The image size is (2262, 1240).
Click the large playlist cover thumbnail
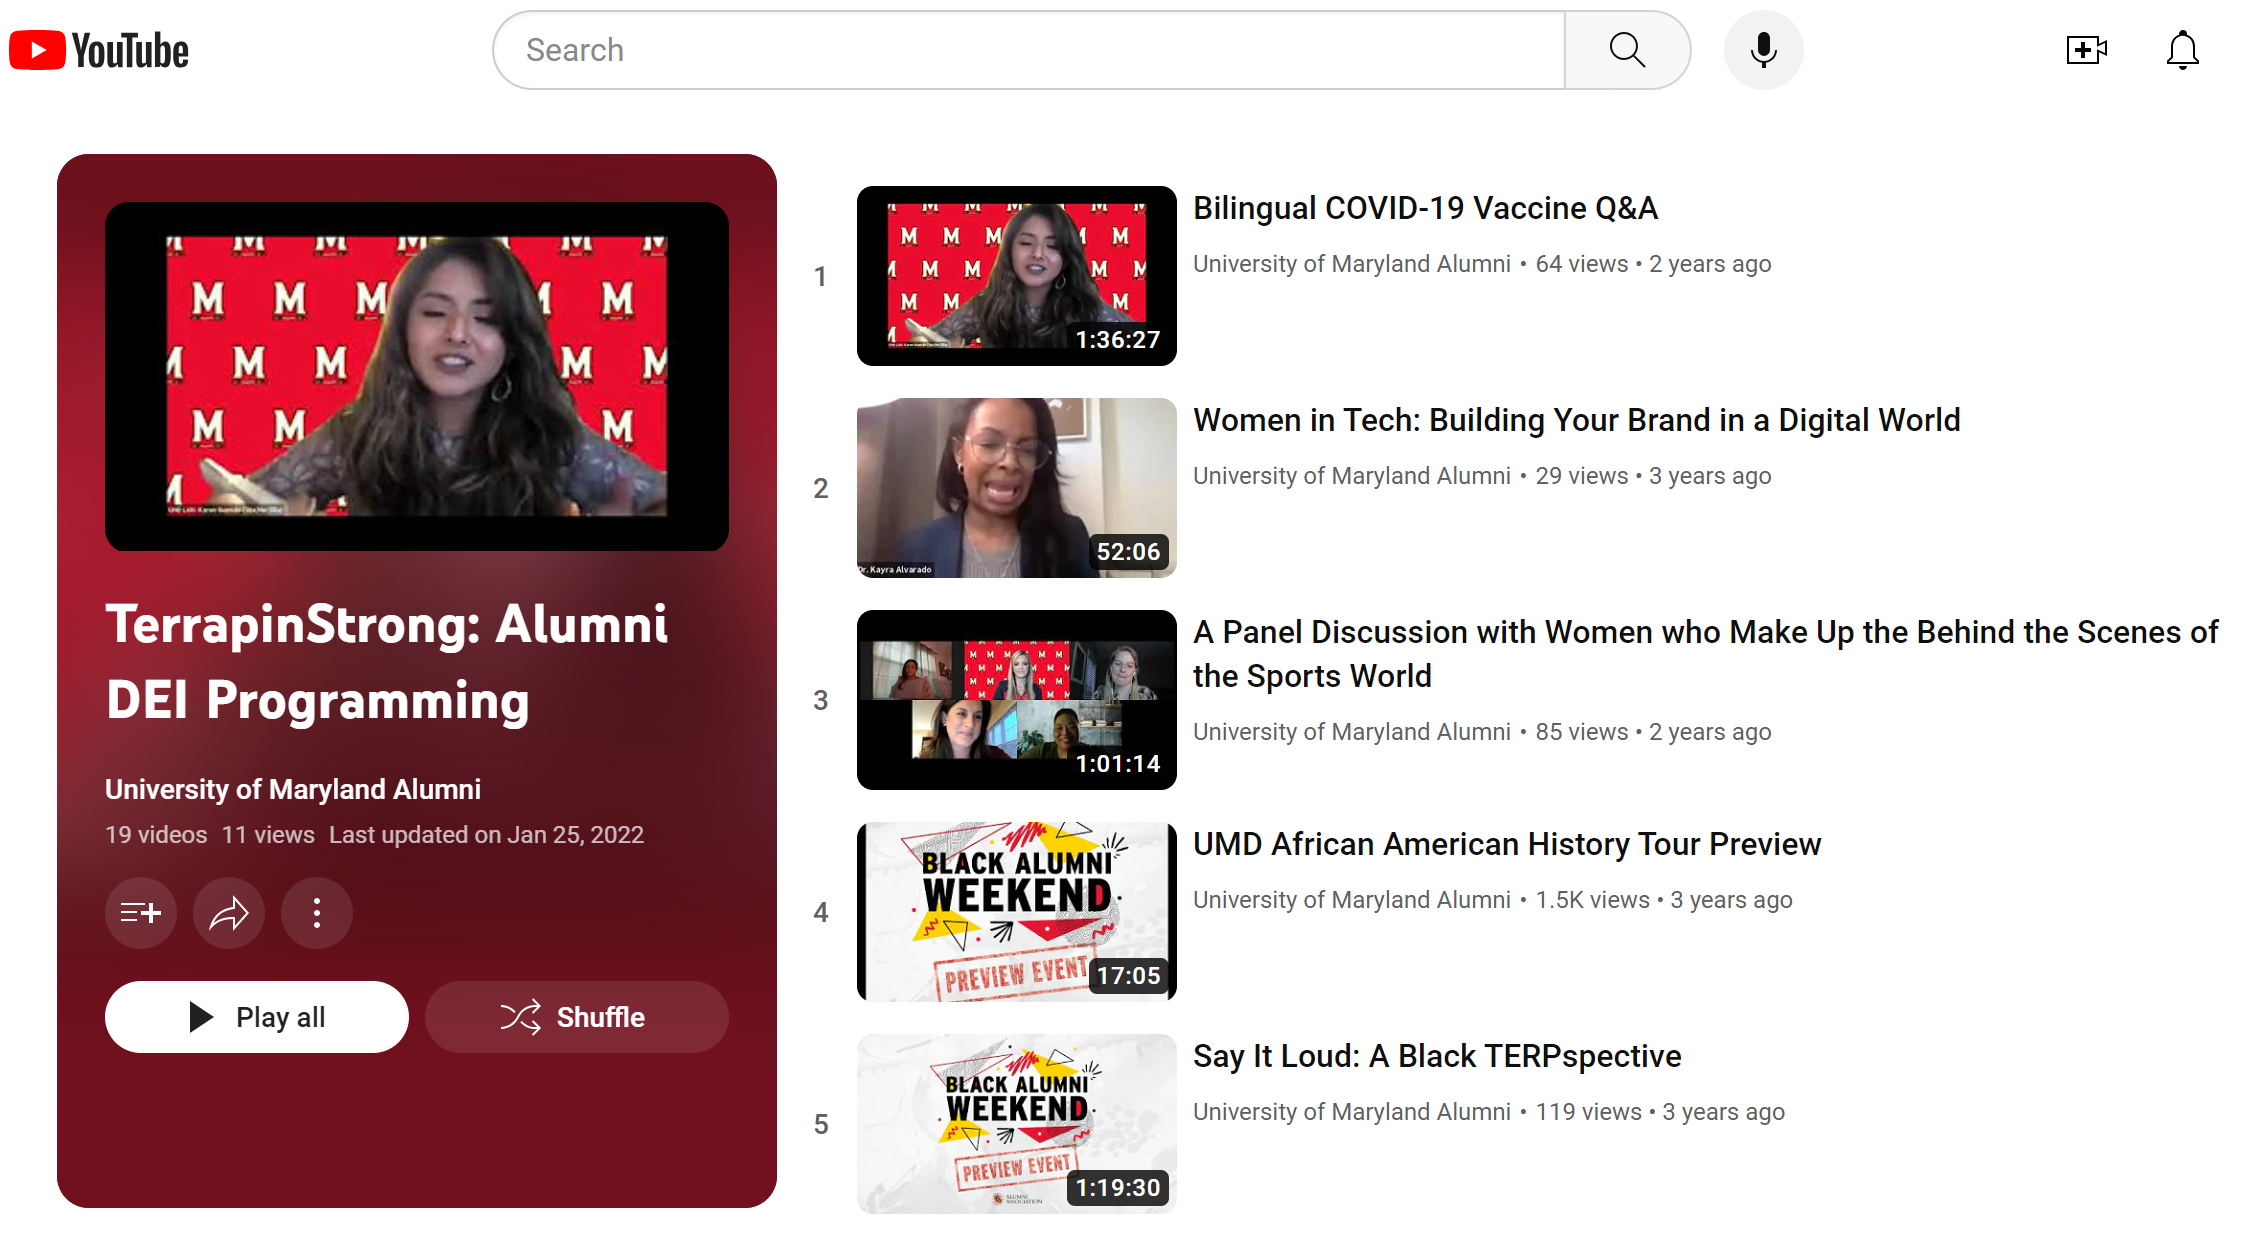click(x=416, y=376)
